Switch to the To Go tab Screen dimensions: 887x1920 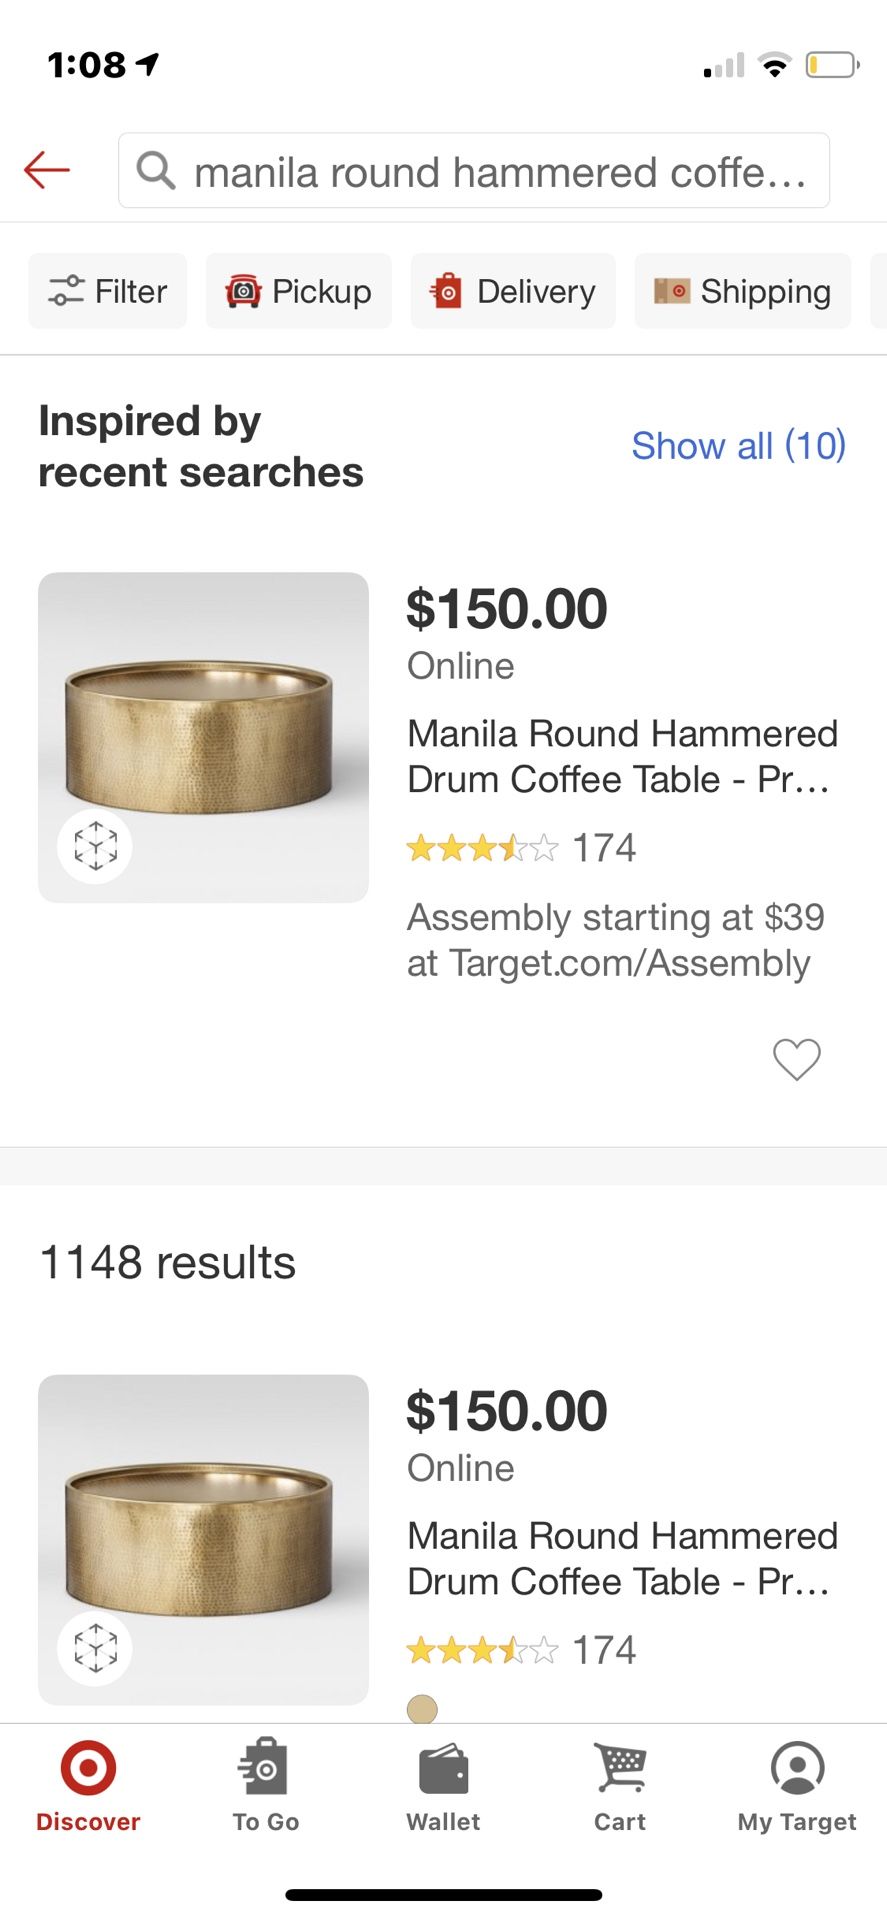point(265,1786)
